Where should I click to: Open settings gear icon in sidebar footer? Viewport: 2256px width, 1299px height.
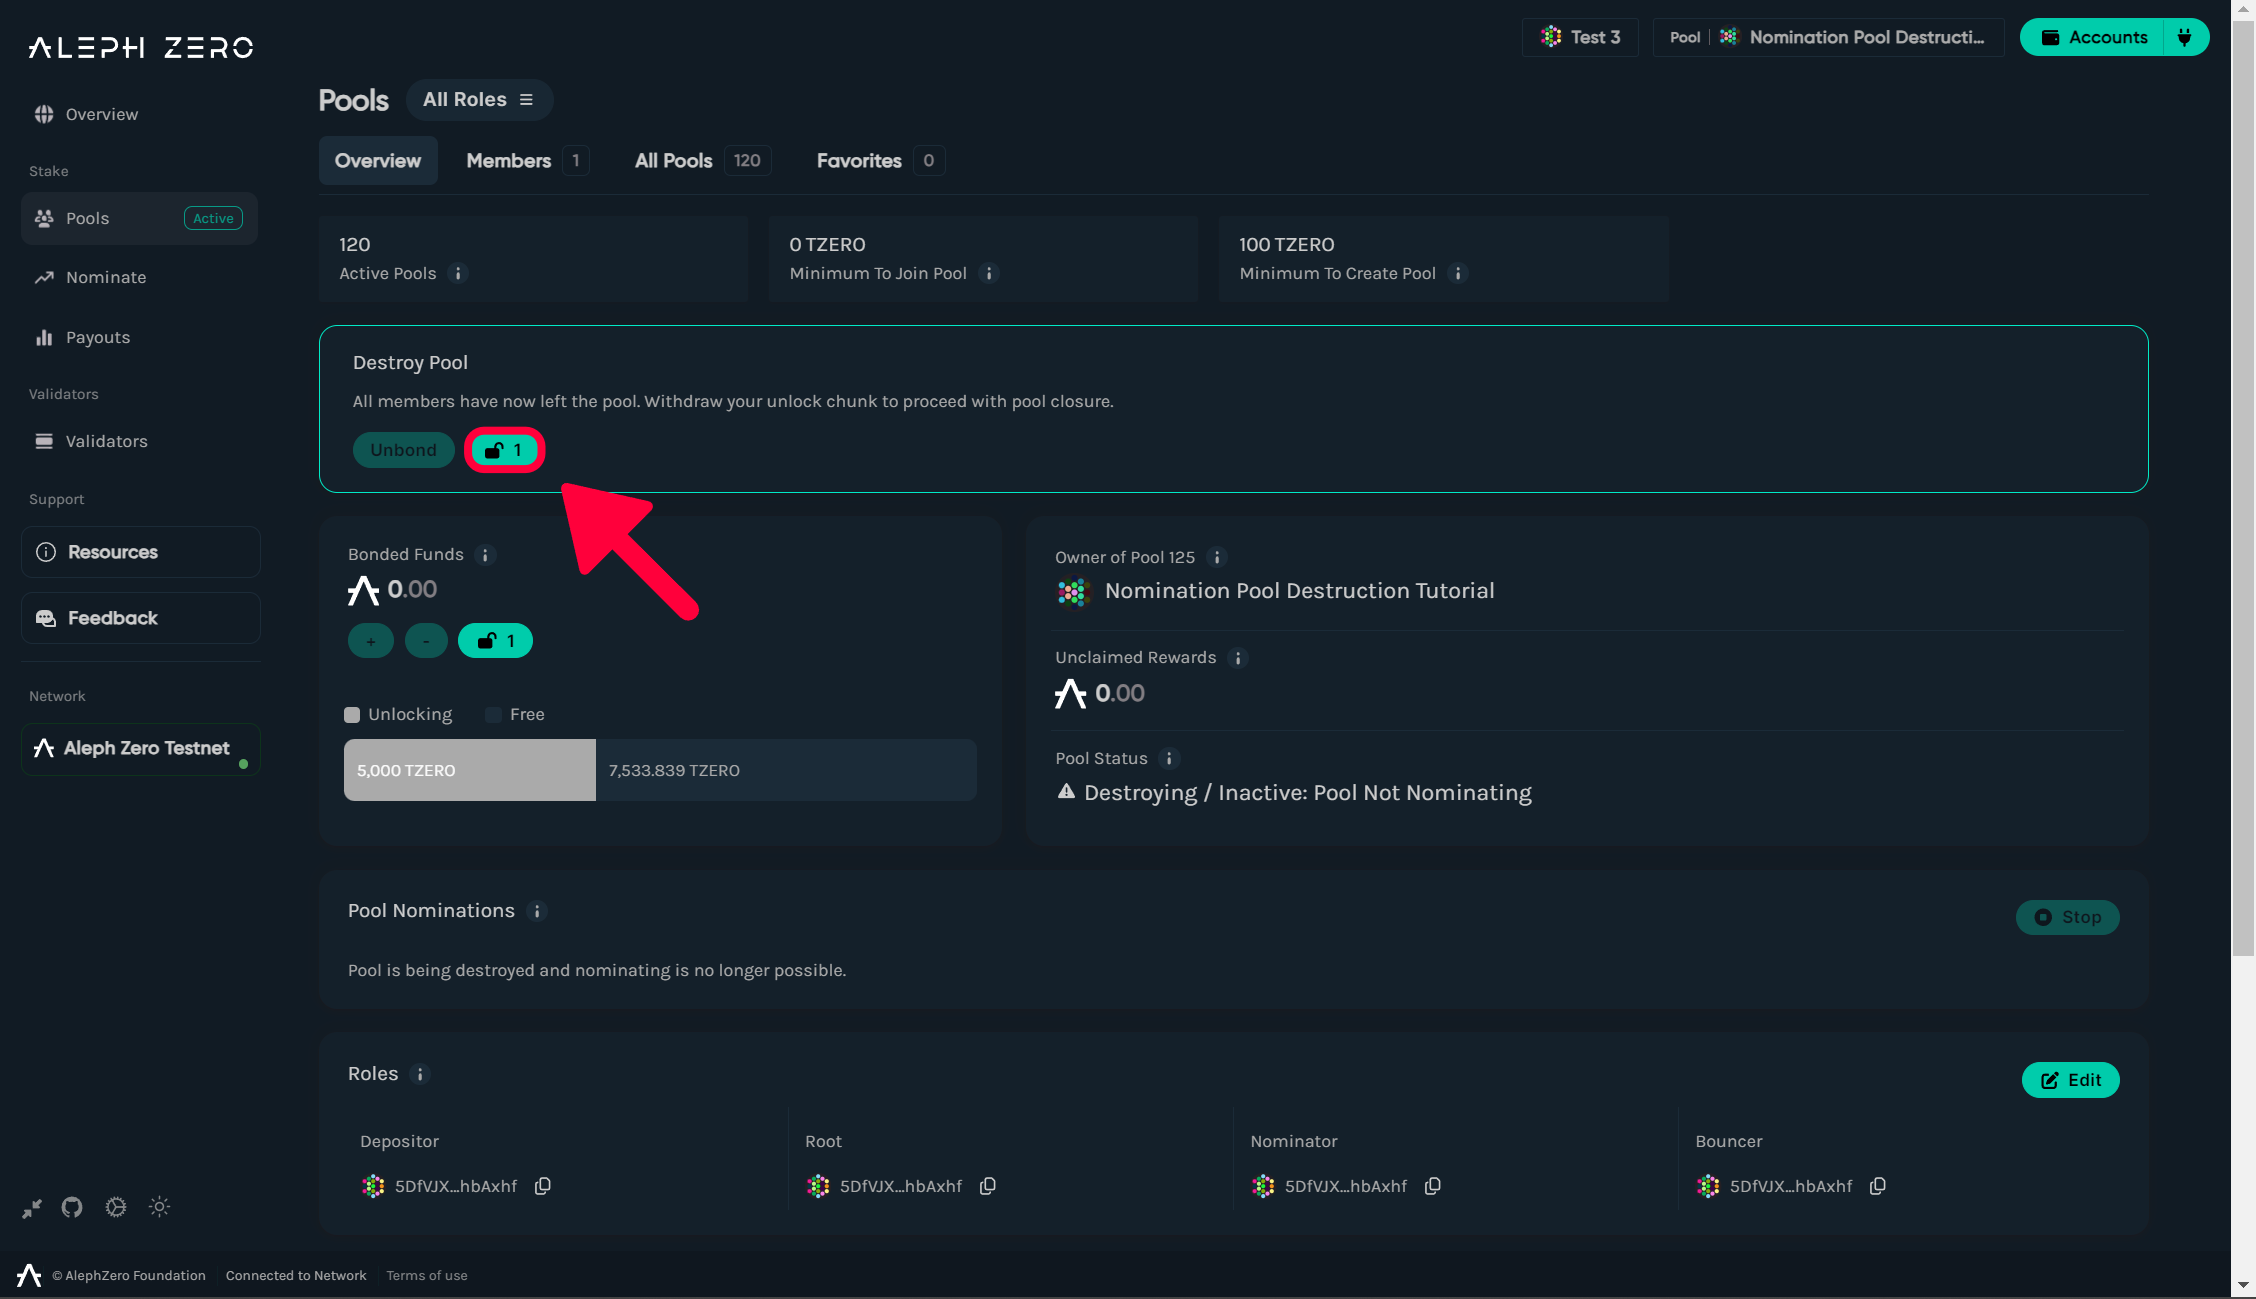[x=116, y=1207]
